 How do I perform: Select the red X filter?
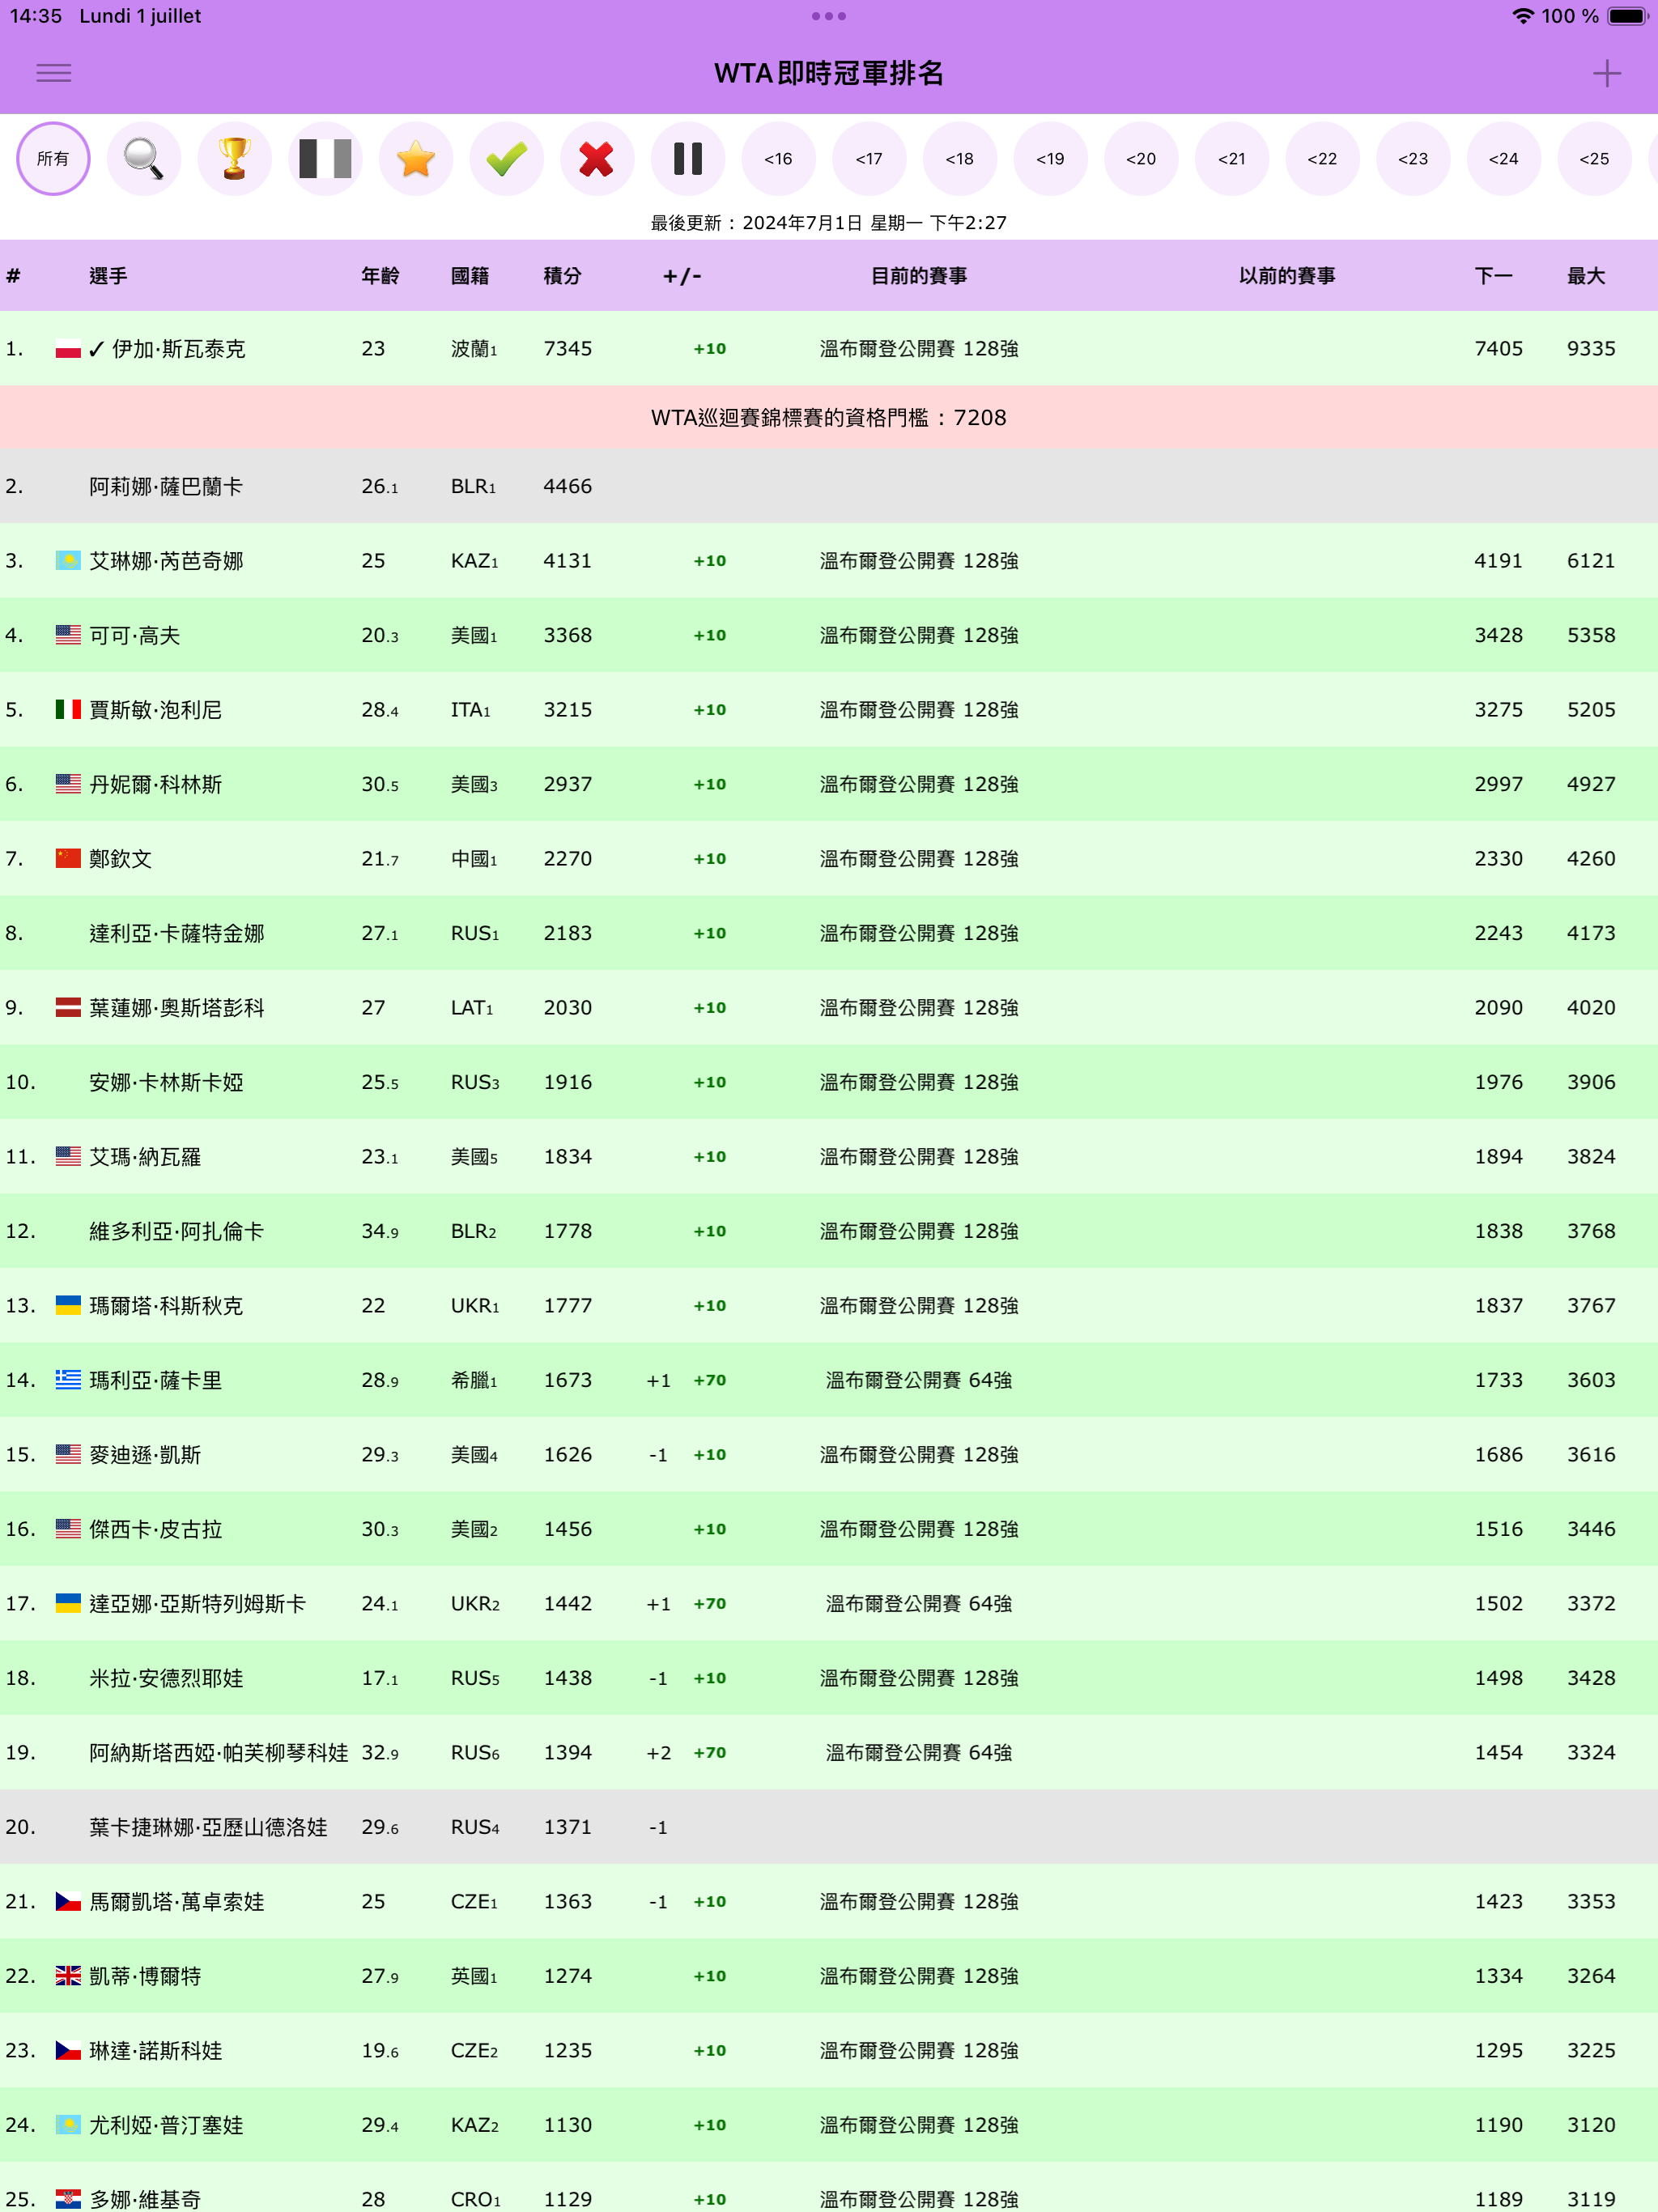click(597, 159)
